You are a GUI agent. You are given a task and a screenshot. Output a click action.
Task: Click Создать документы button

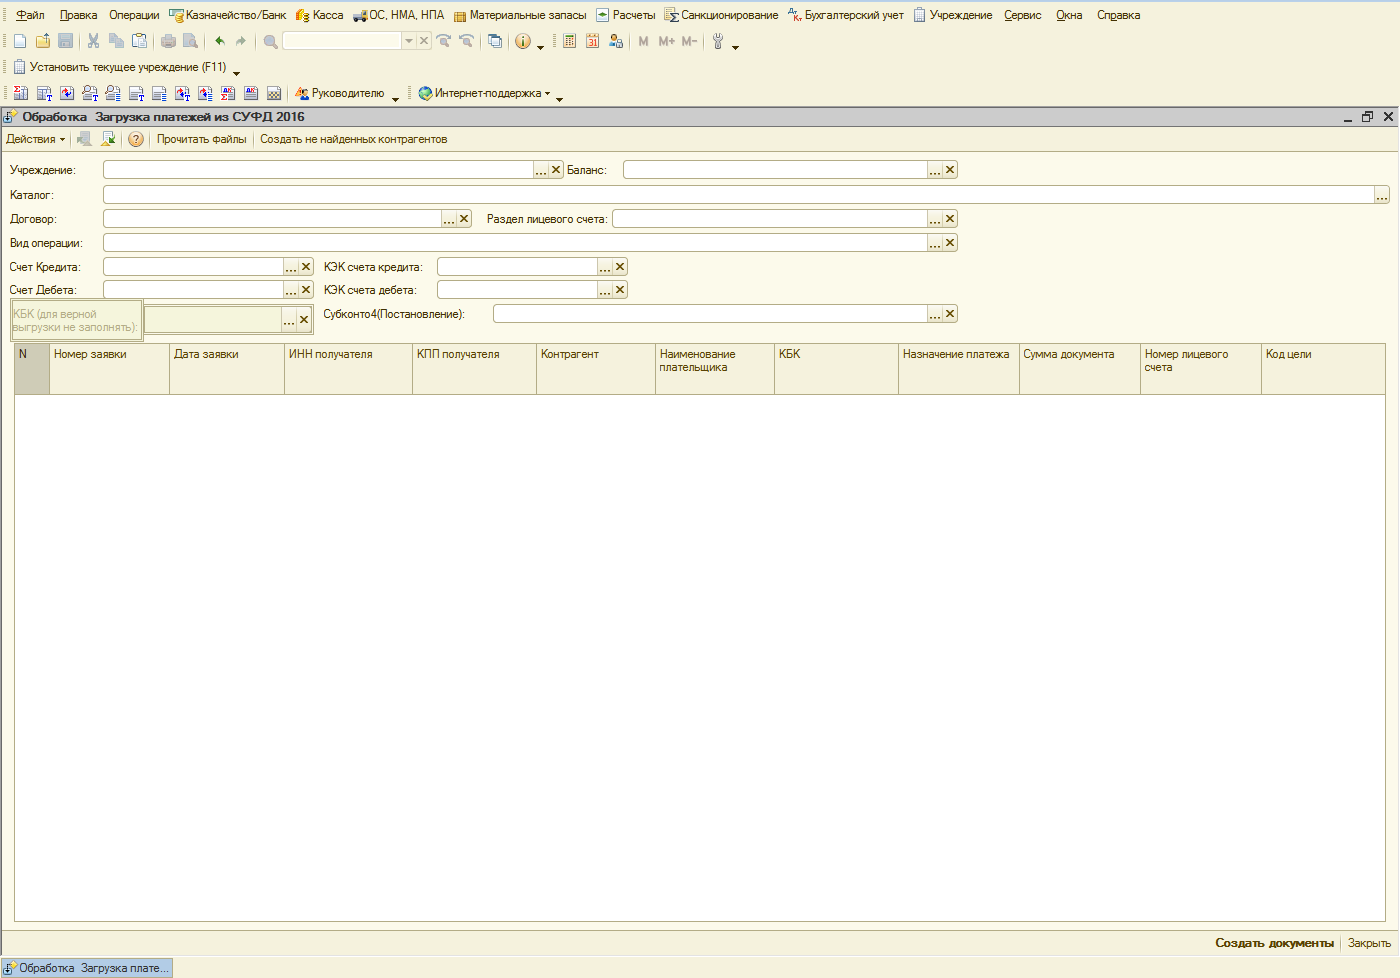coord(1274,943)
